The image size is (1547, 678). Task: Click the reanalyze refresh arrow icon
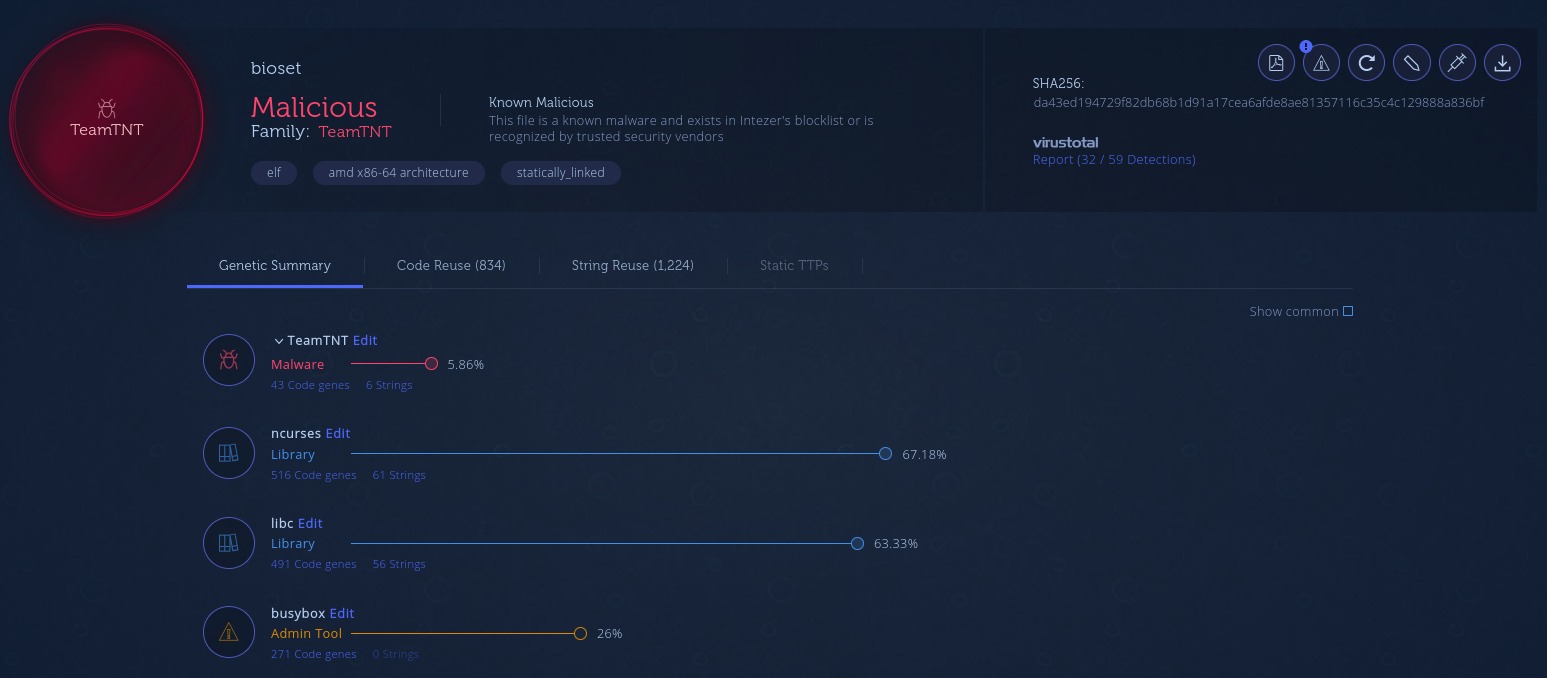pyautogui.click(x=1366, y=63)
